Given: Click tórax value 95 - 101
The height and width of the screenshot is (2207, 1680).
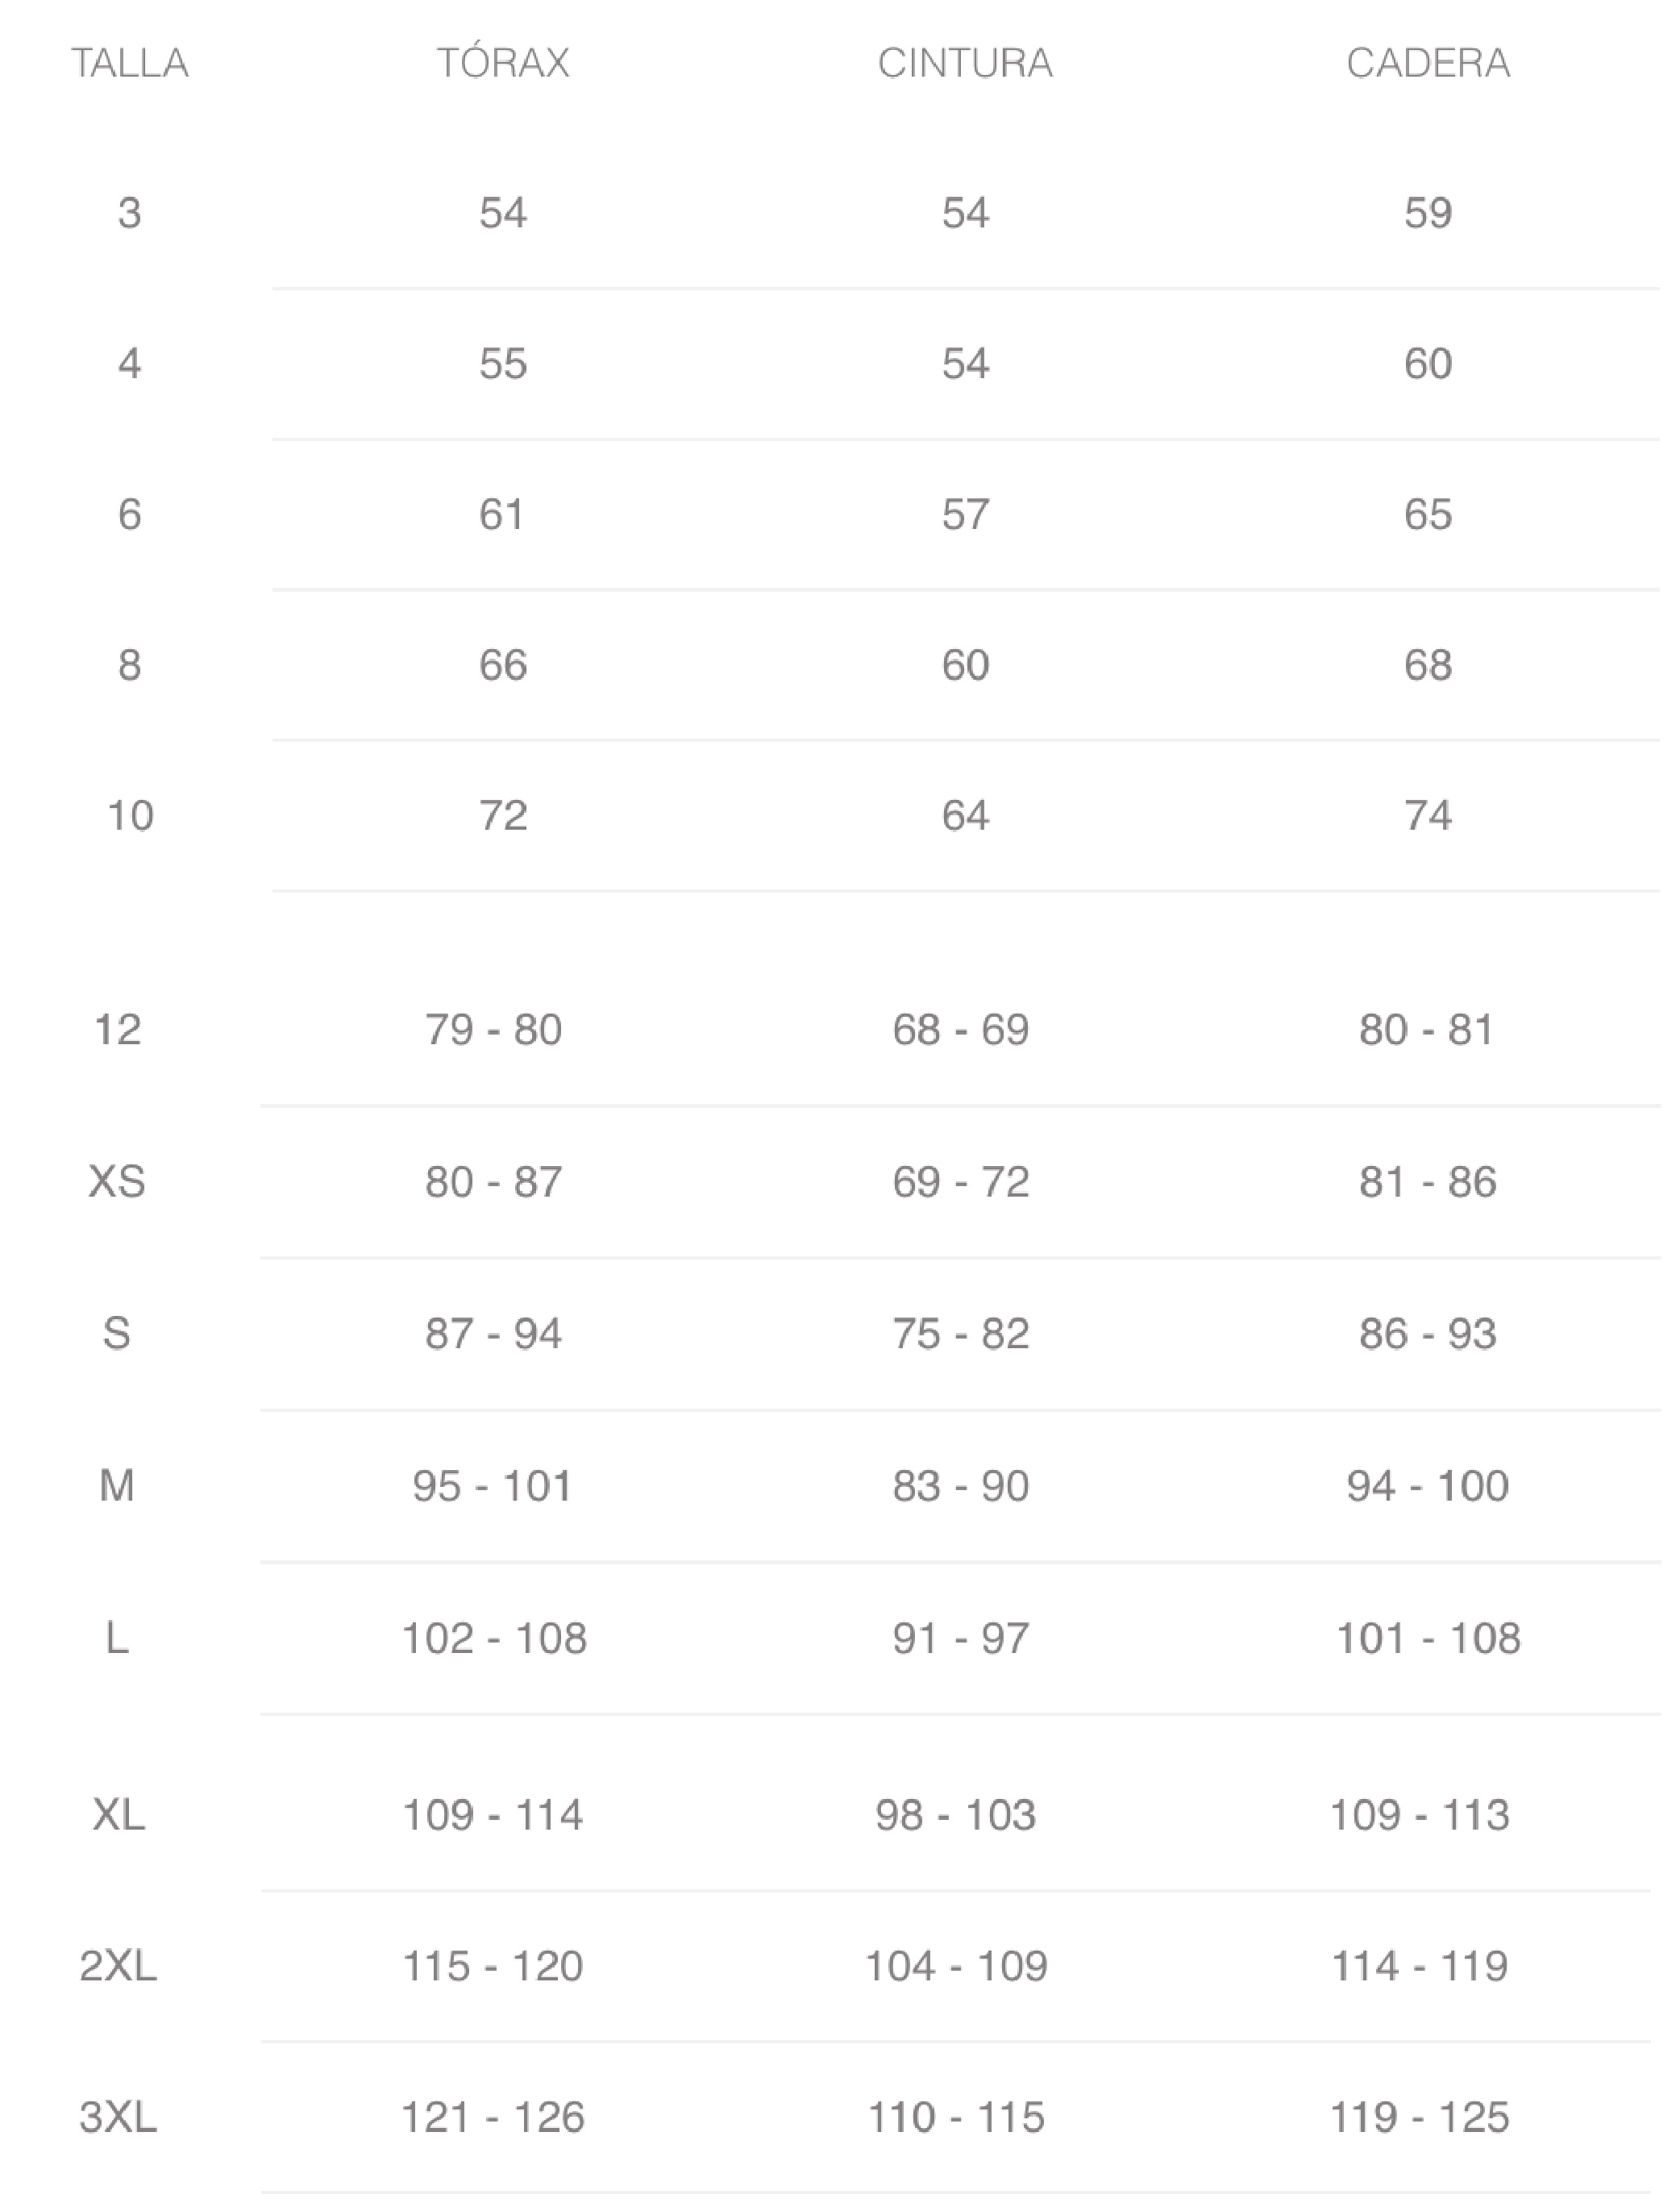Looking at the screenshot, I should (x=493, y=1486).
